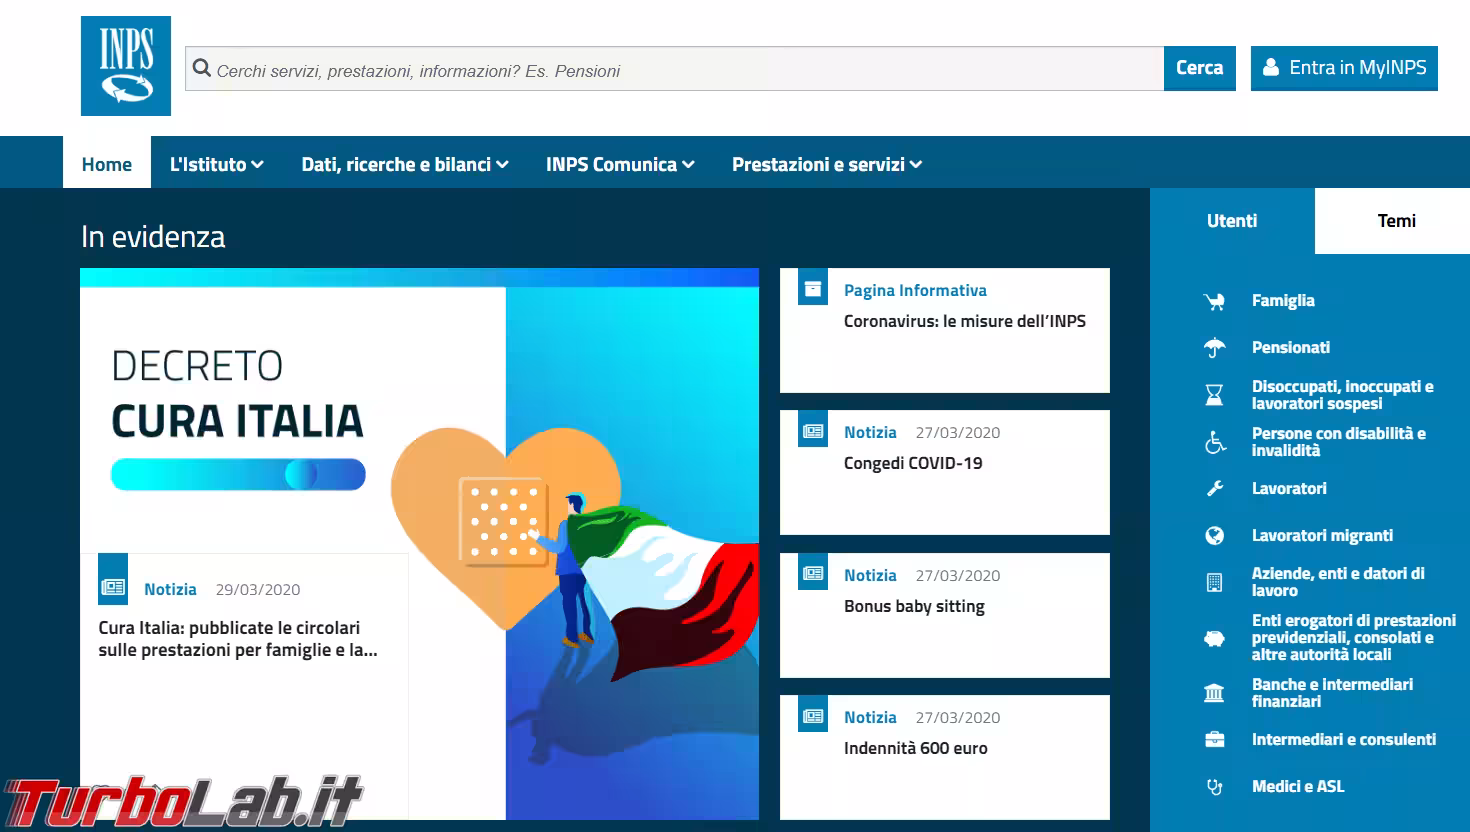Click the stethoscope icon for Medici e ASL
Image resolution: width=1470 pixels, height=832 pixels.
pos(1214,787)
